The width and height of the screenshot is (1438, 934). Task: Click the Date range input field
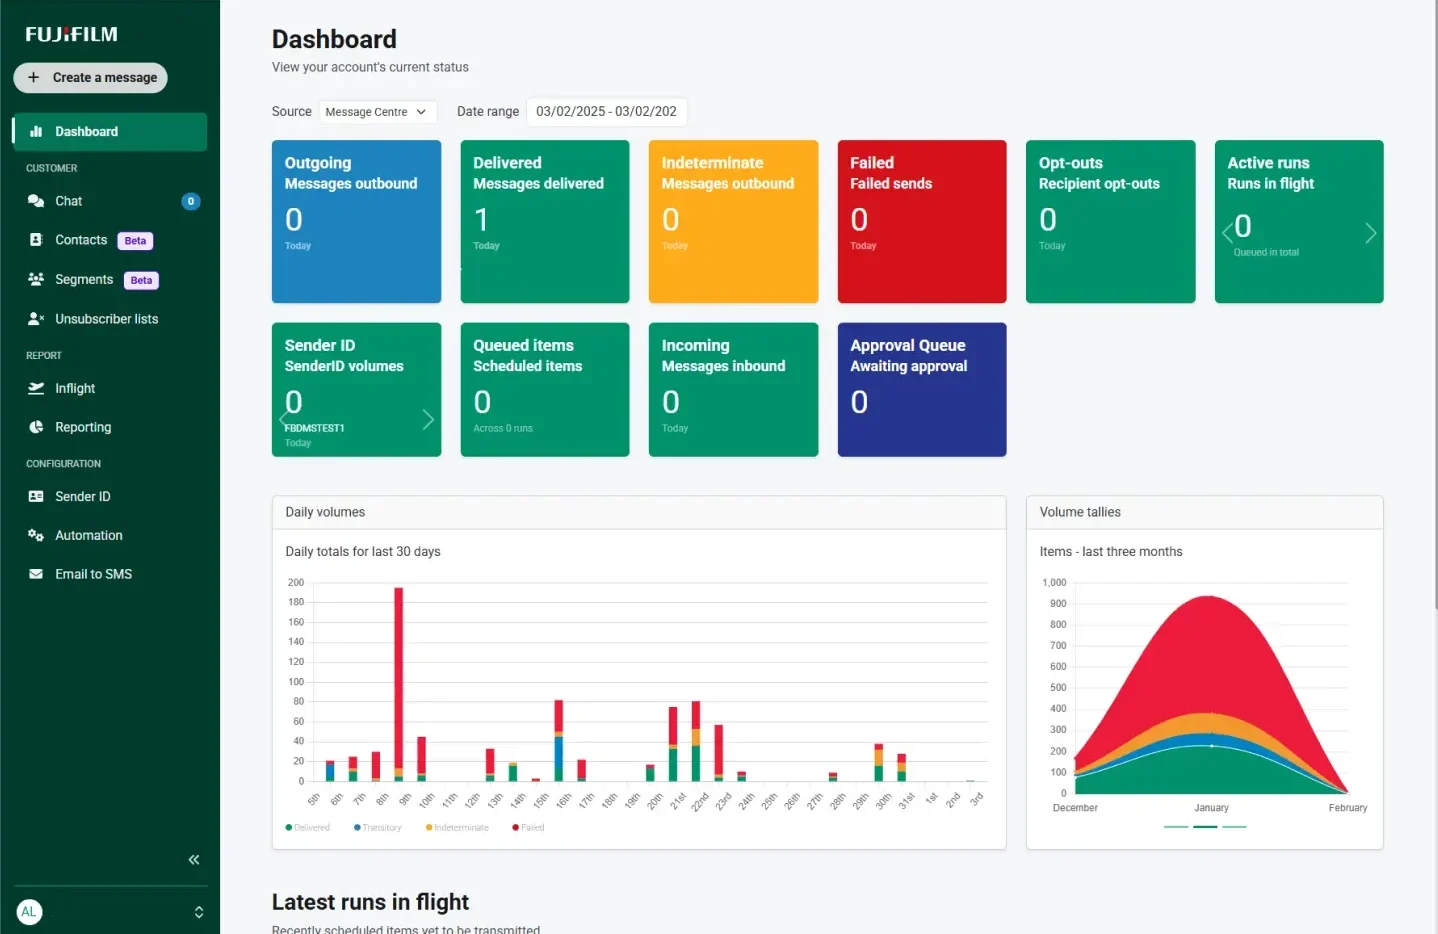pyautogui.click(x=606, y=112)
